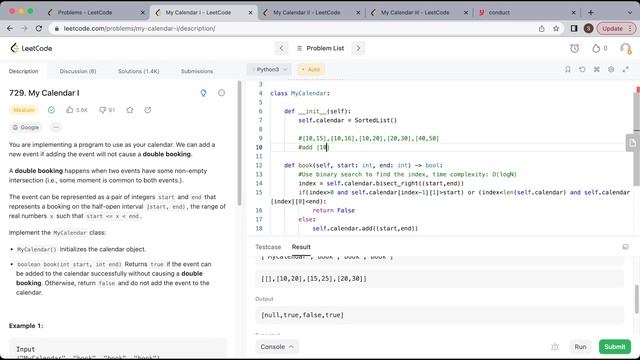640x360 pixels.
Task: Like the problem thumbs up icon
Action: [70, 110]
